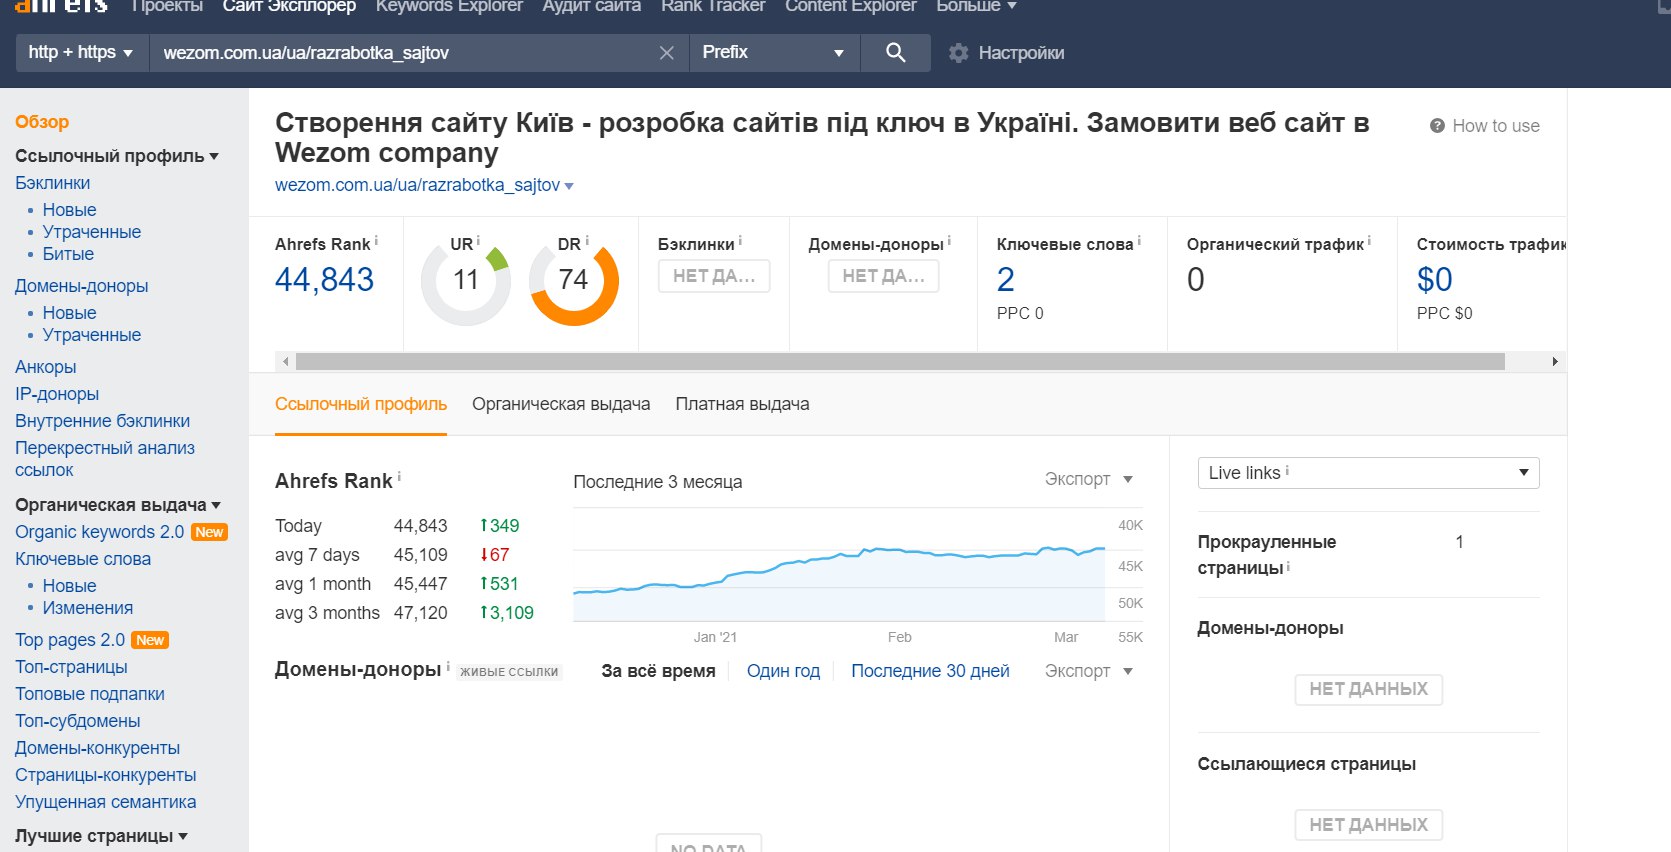The width and height of the screenshot is (1671, 852).
Task: Open IP-доноры in the sidebar
Action: (x=57, y=394)
